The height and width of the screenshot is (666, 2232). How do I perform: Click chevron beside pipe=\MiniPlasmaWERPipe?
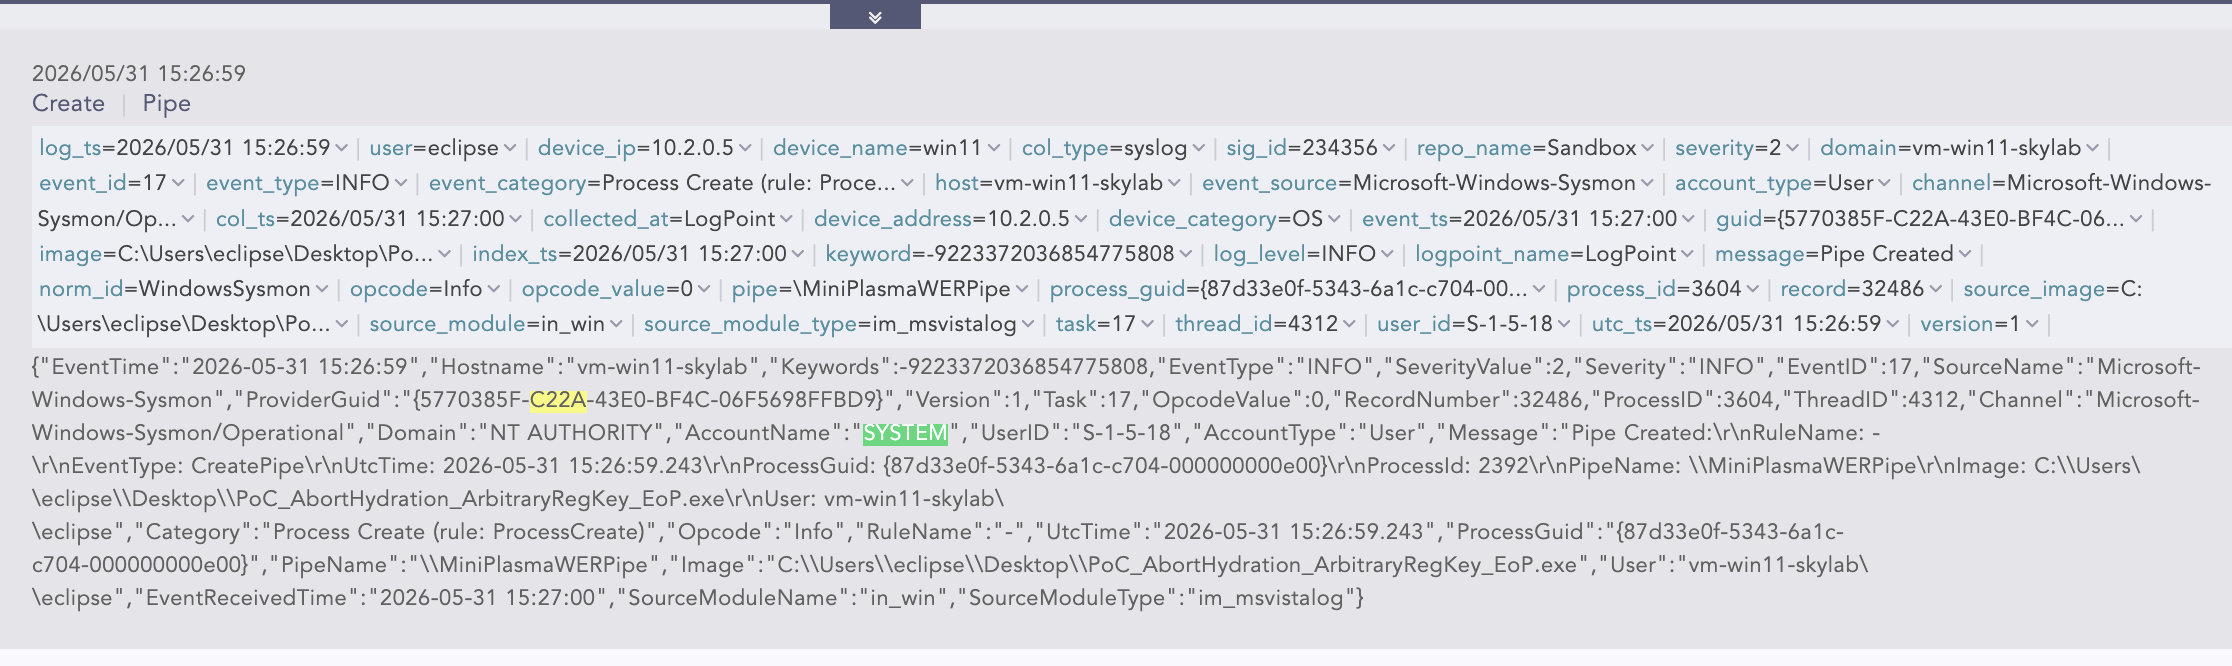(1022, 290)
